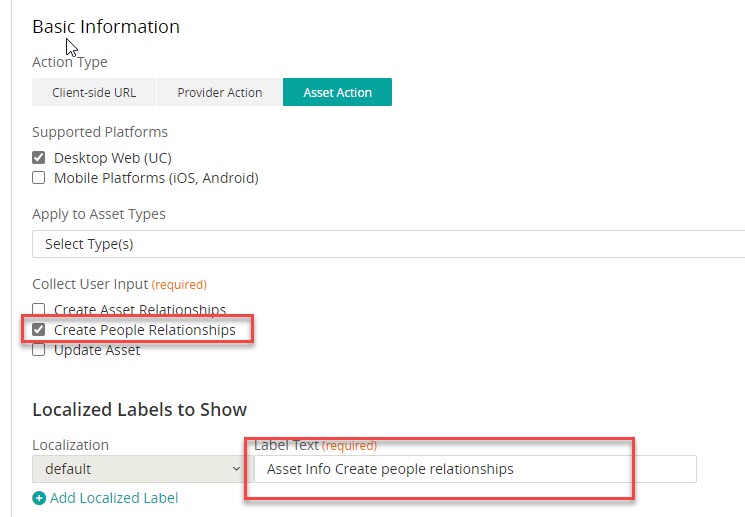The height and width of the screenshot is (517, 745).
Task: Click the green plus icon beside Add Localized Label
Action: [x=39, y=498]
